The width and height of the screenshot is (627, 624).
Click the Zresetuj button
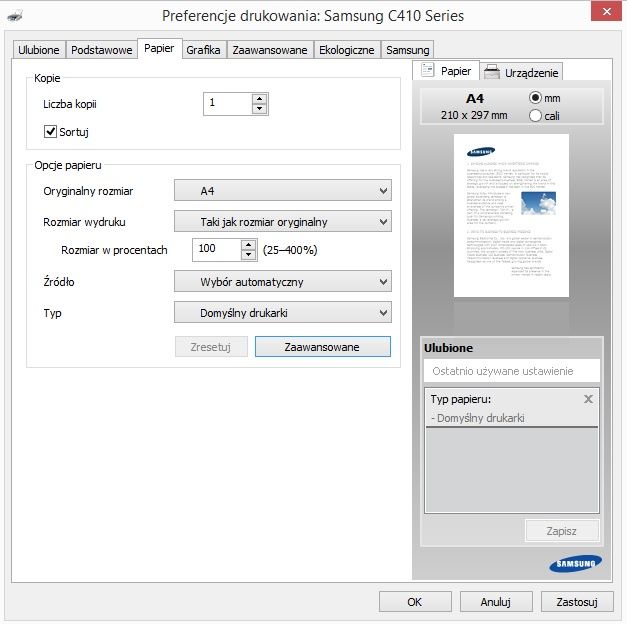(211, 346)
